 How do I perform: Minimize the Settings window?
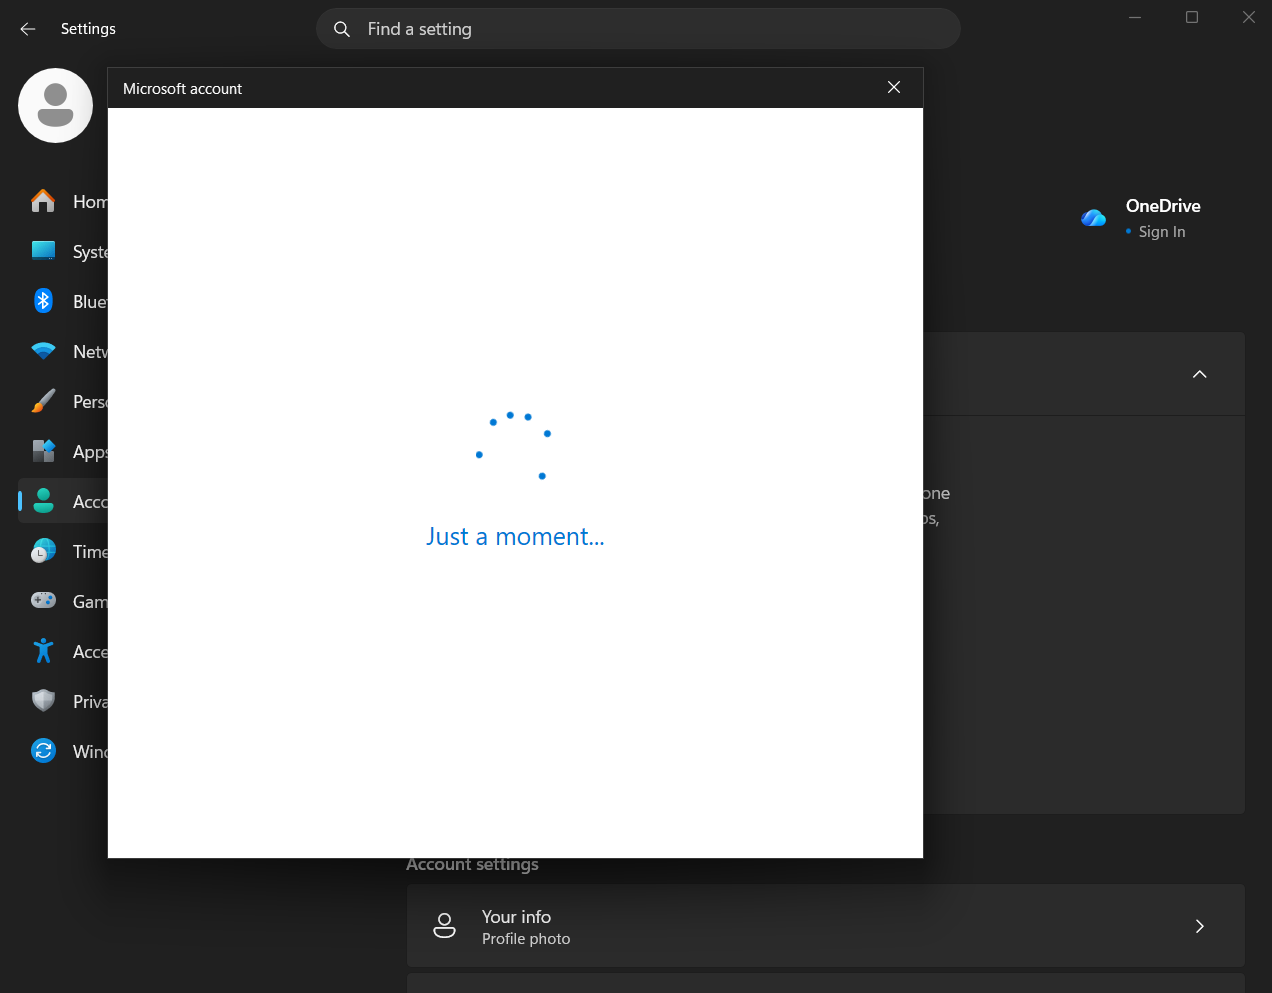[1135, 17]
